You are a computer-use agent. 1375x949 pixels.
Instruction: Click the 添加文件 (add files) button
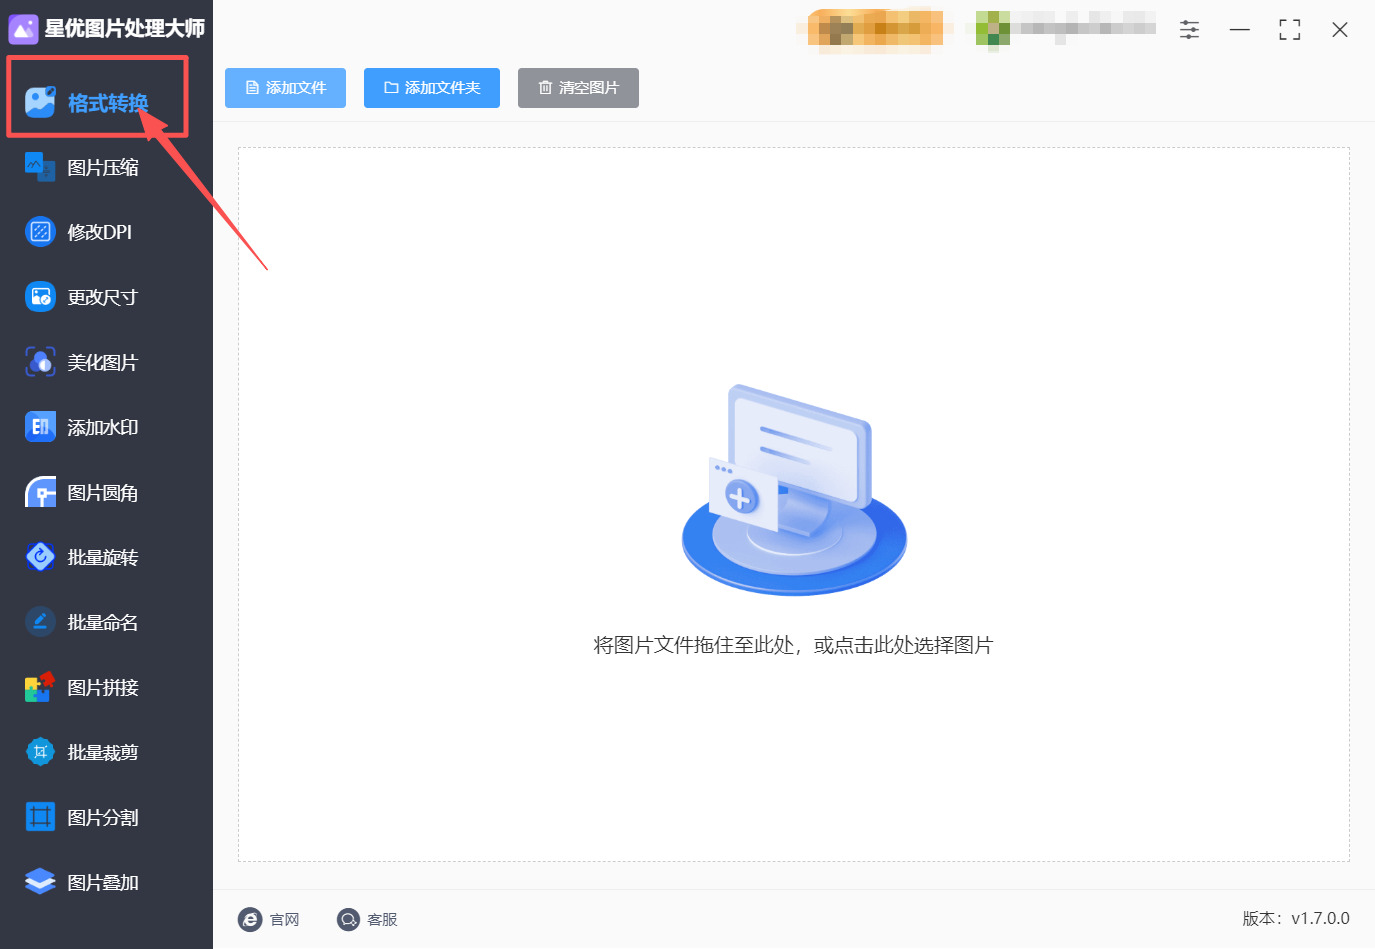tap(285, 88)
